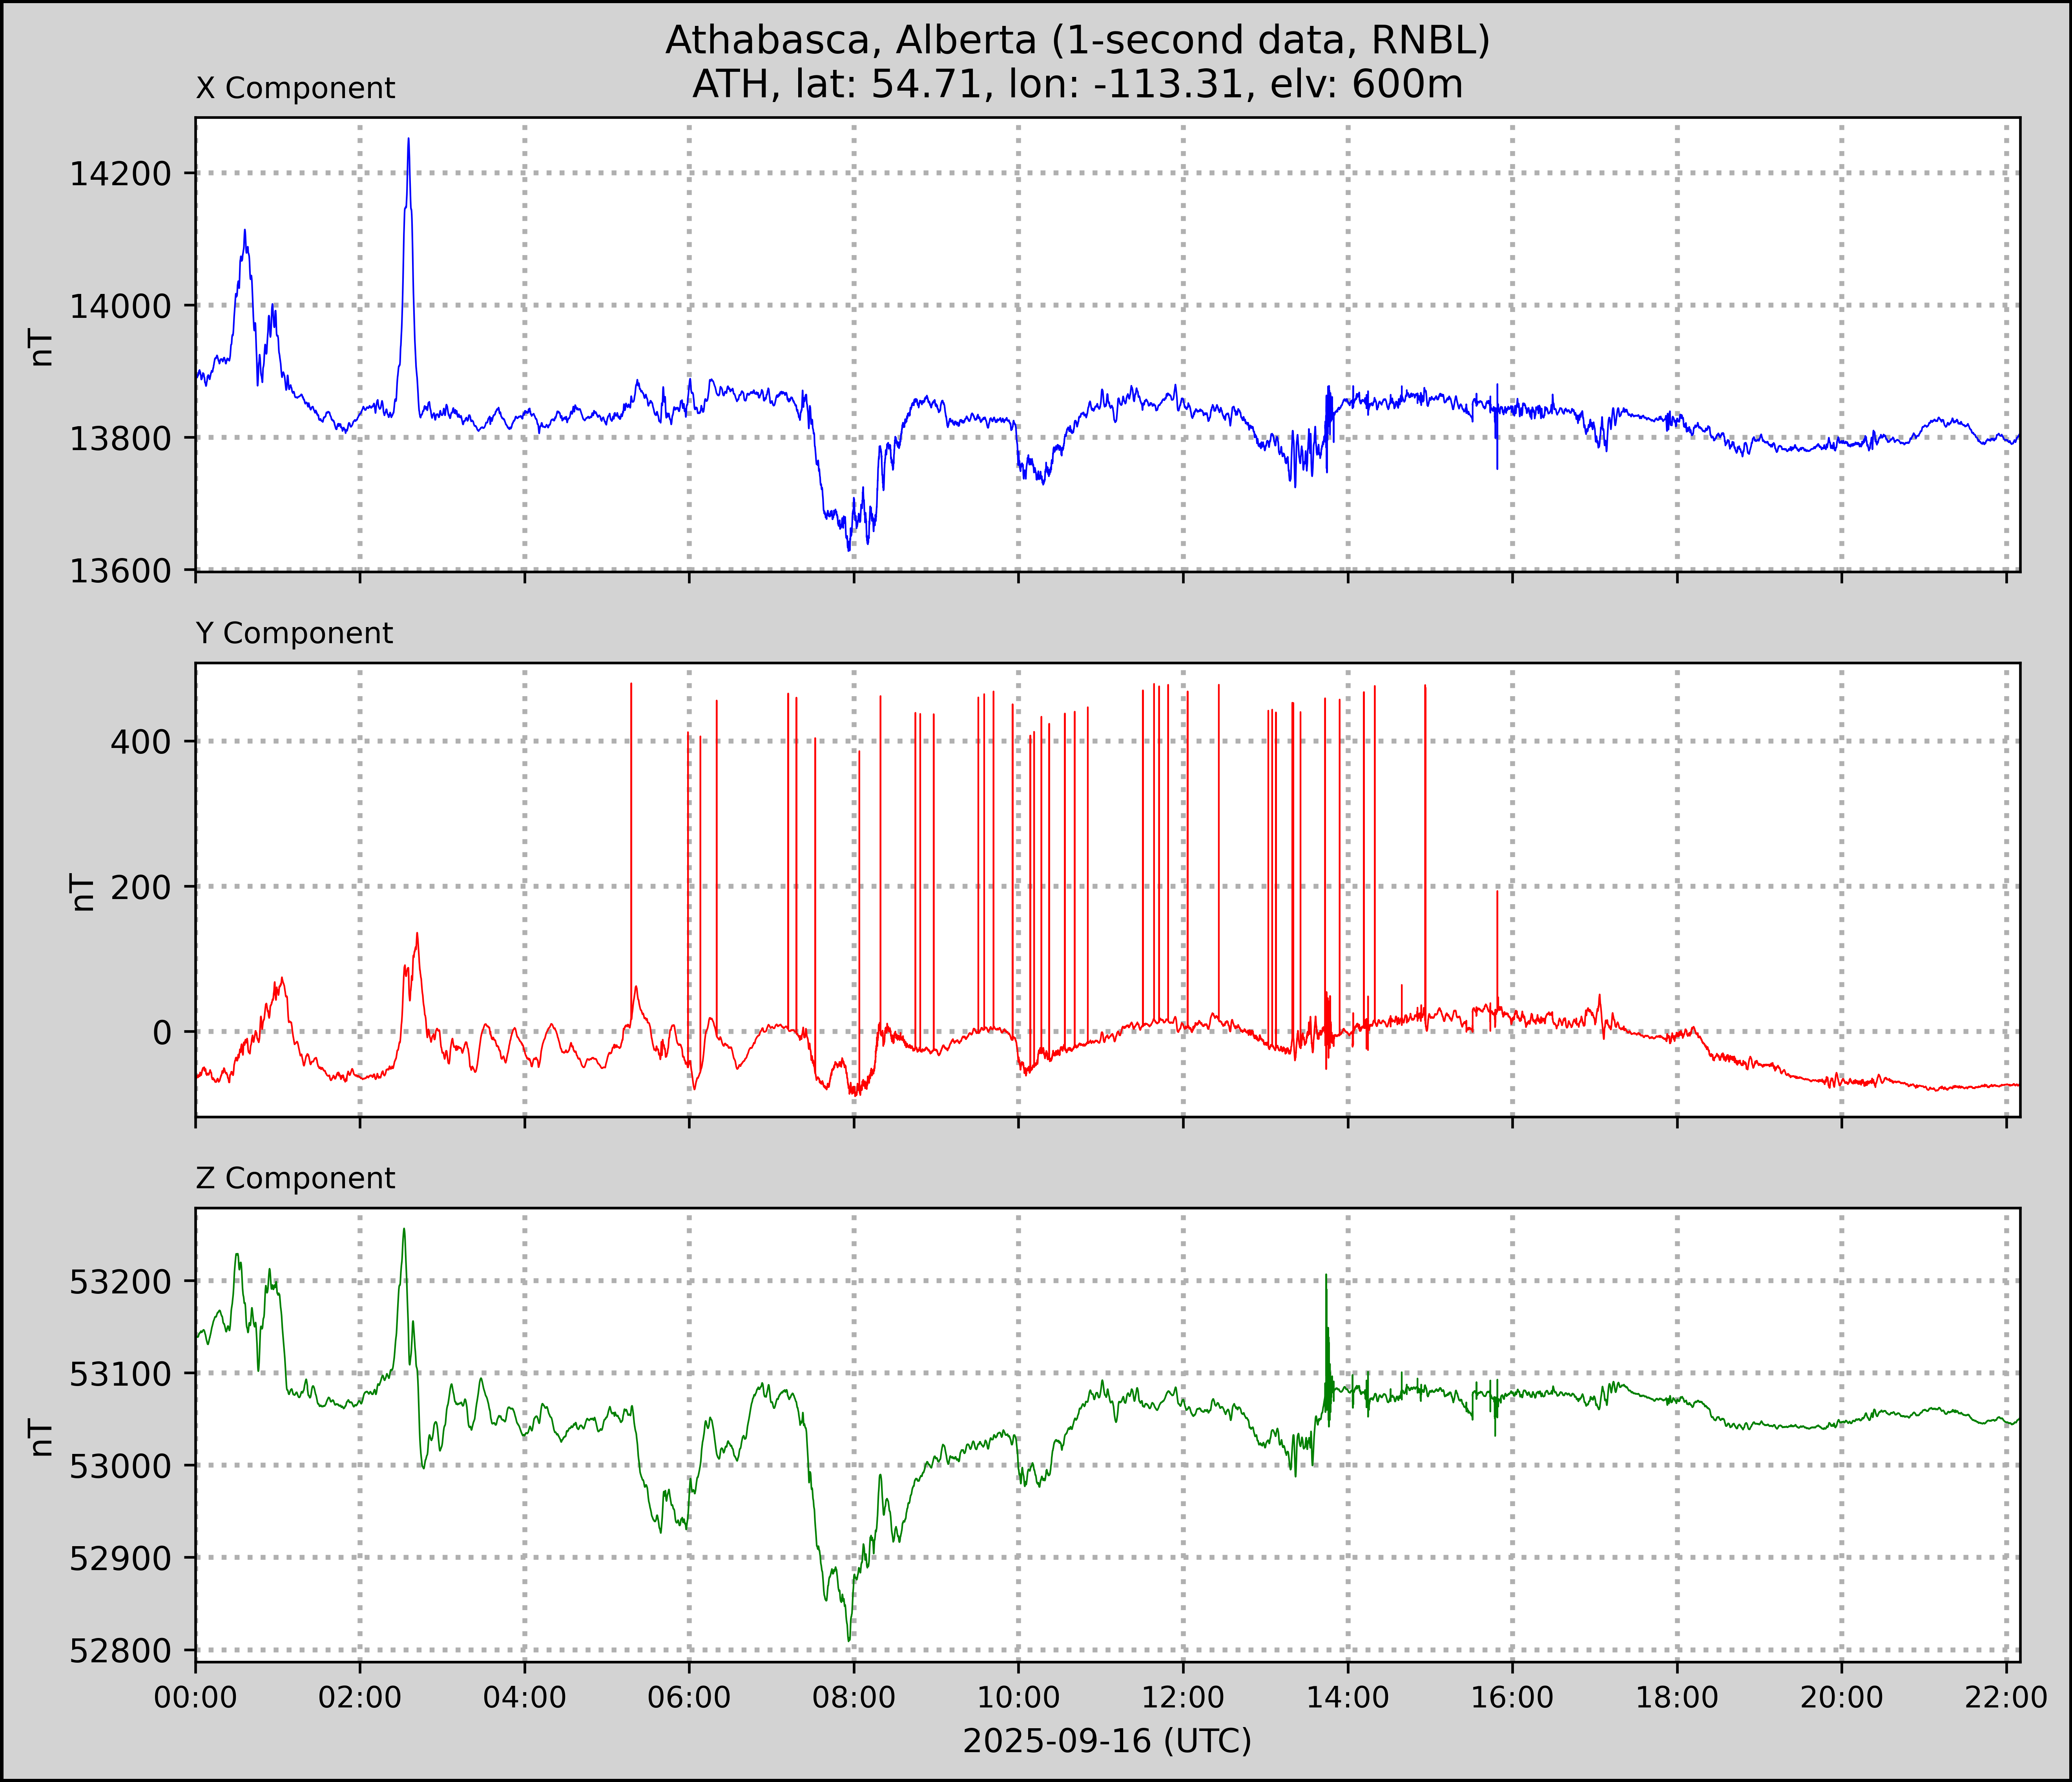Select the 'Z Component' plot label

coord(295,1178)
